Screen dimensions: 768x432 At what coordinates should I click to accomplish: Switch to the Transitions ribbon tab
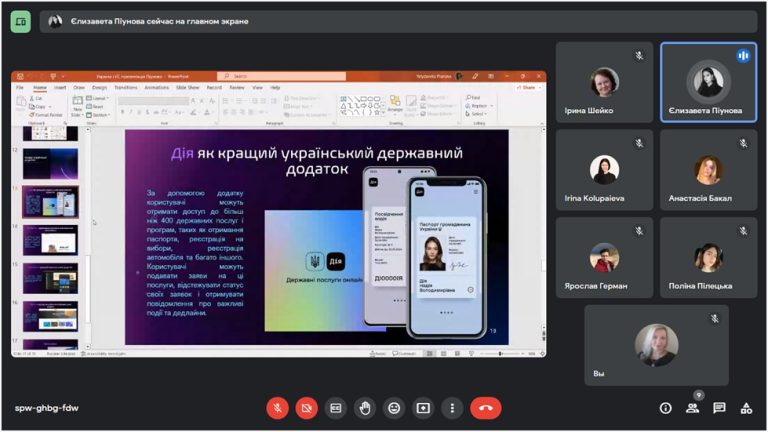[126, 88]
